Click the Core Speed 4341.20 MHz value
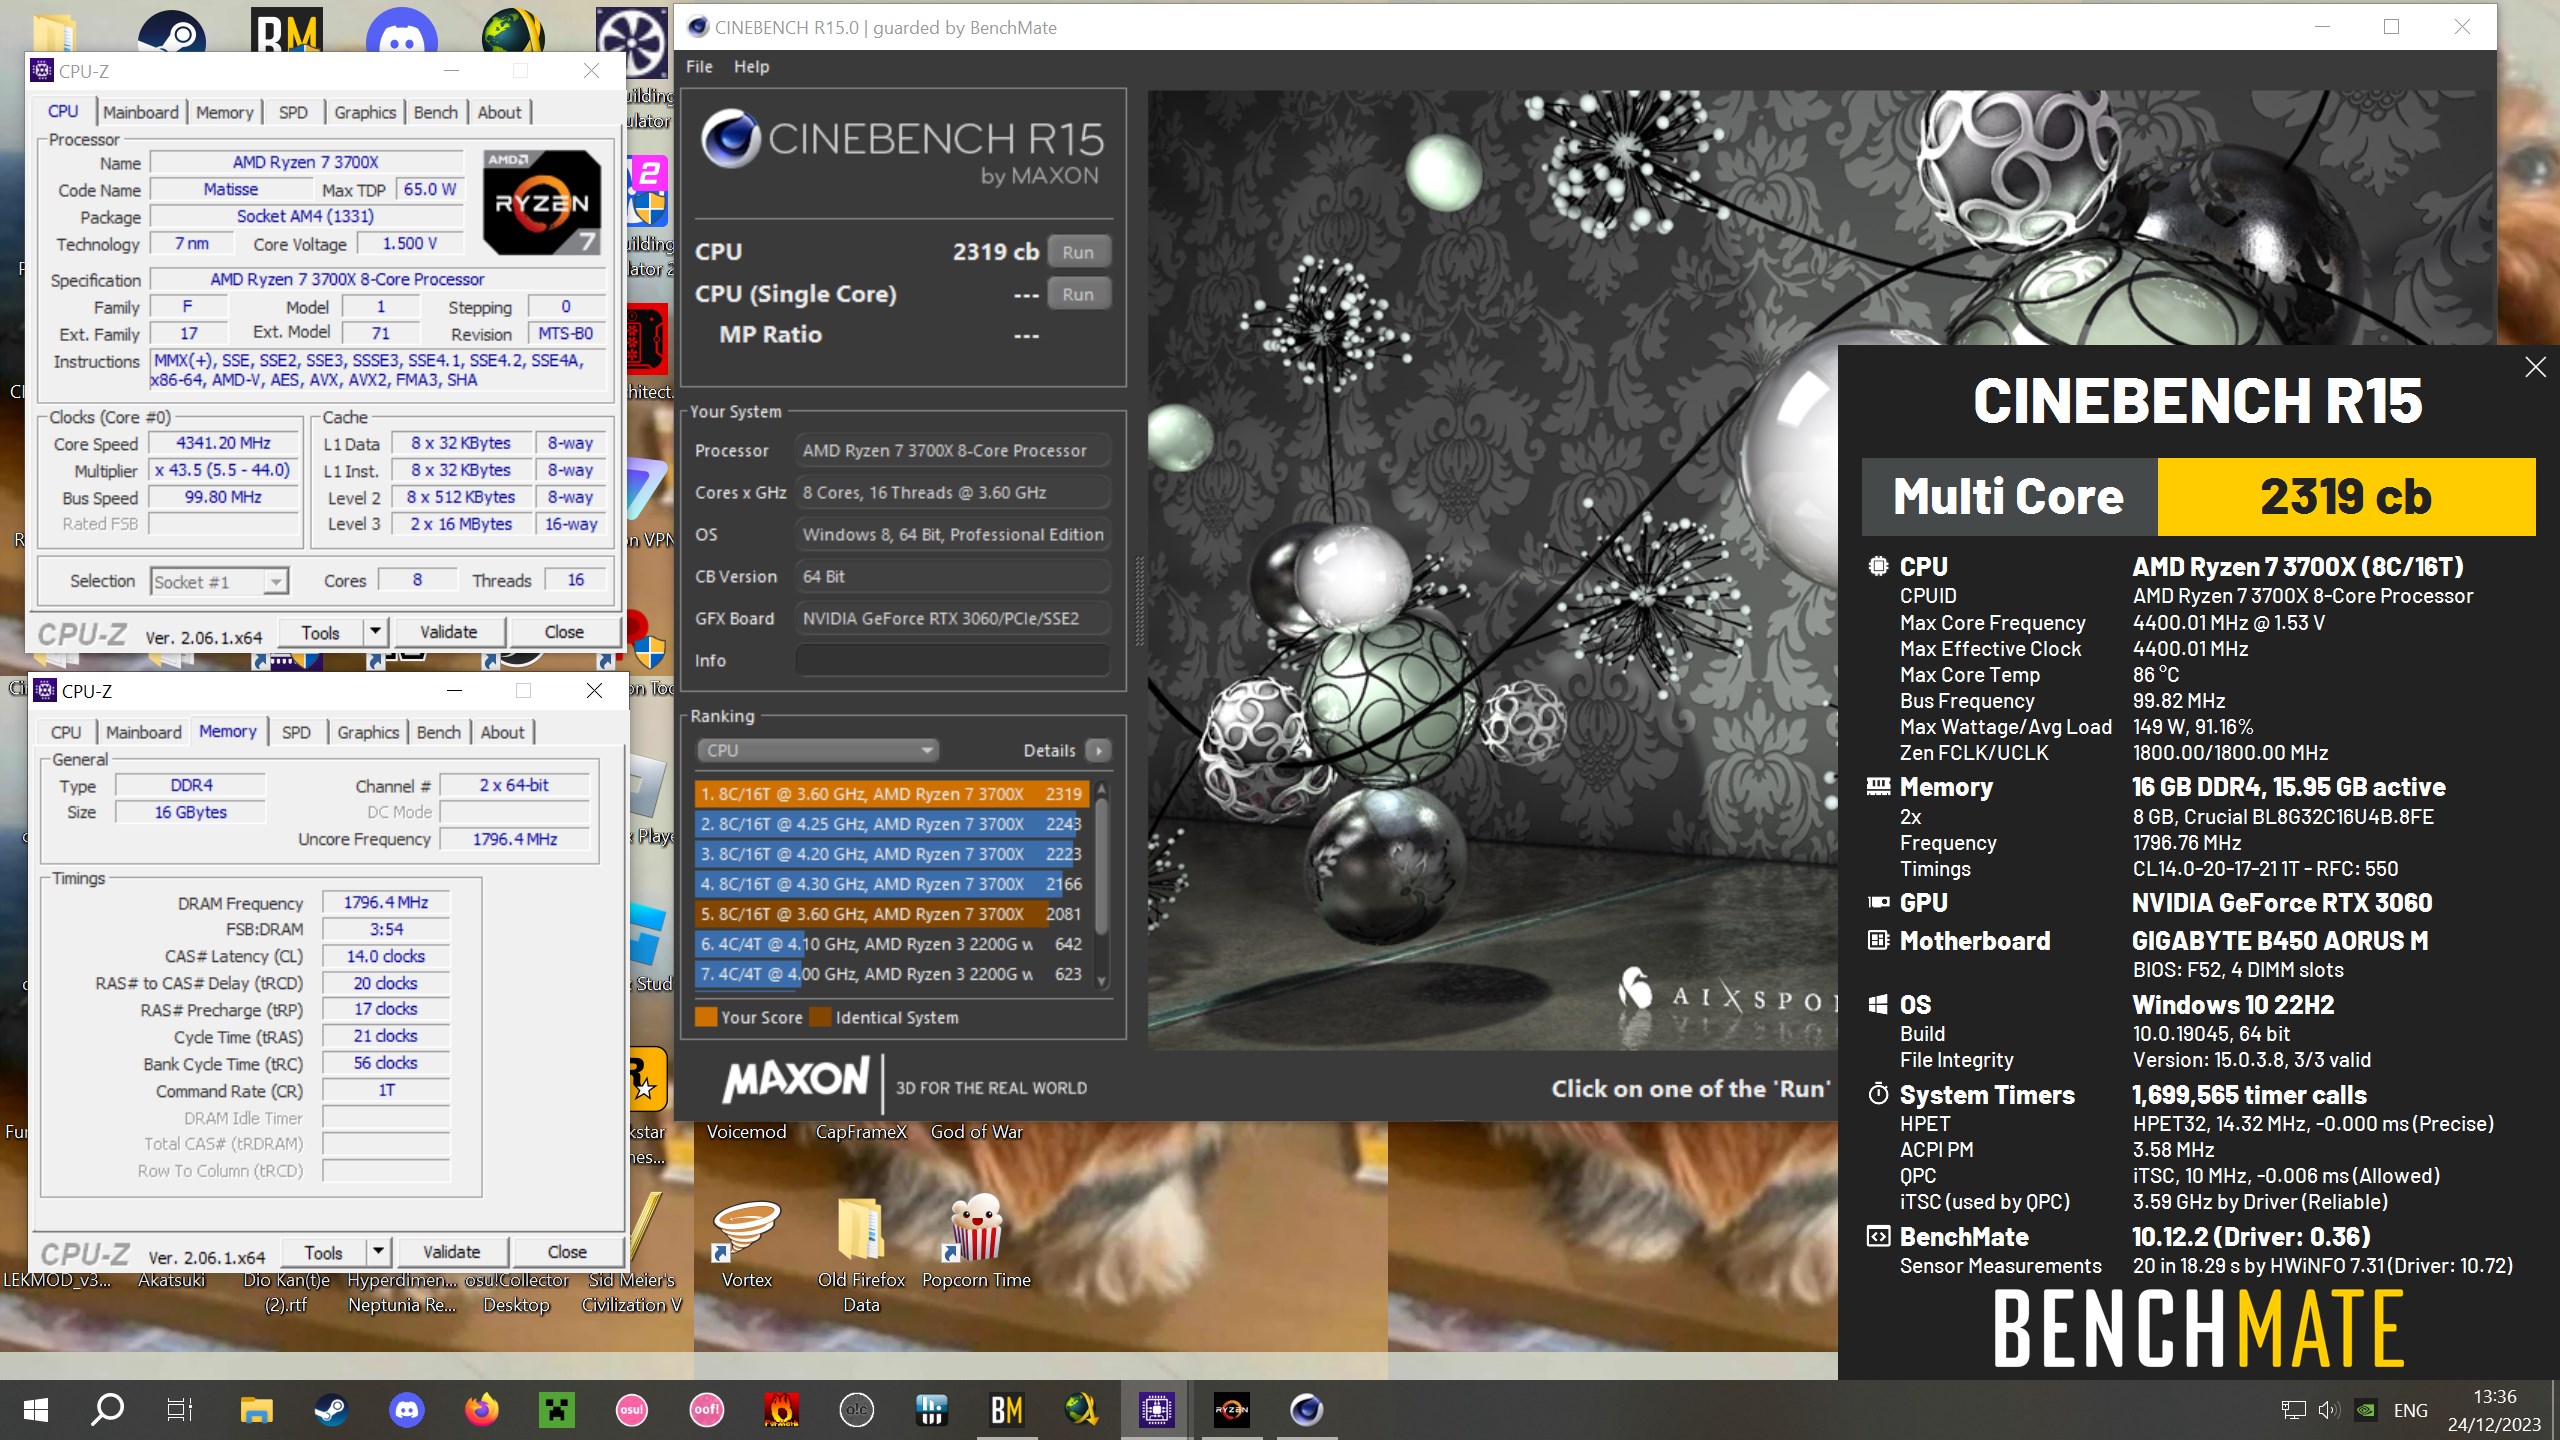The image size is (2560, 1440). [224, 443]
